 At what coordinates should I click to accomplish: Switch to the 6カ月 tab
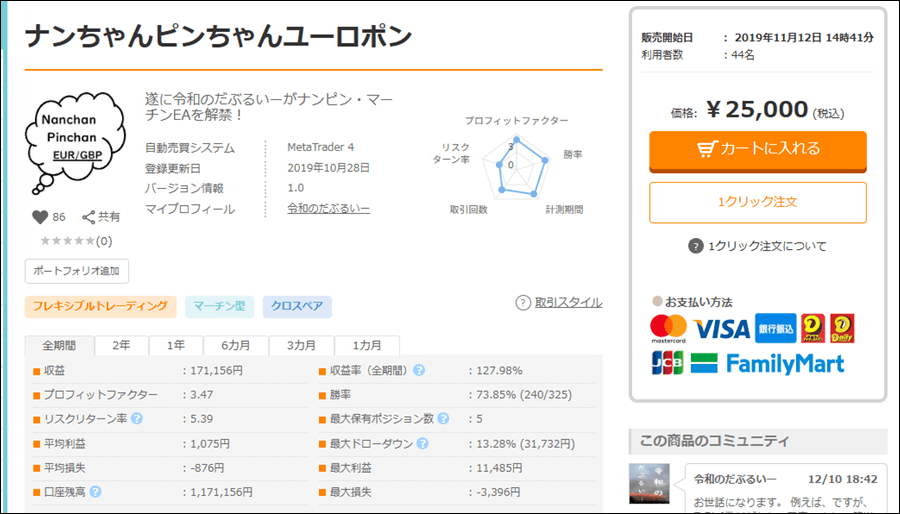tap(236, 345)
